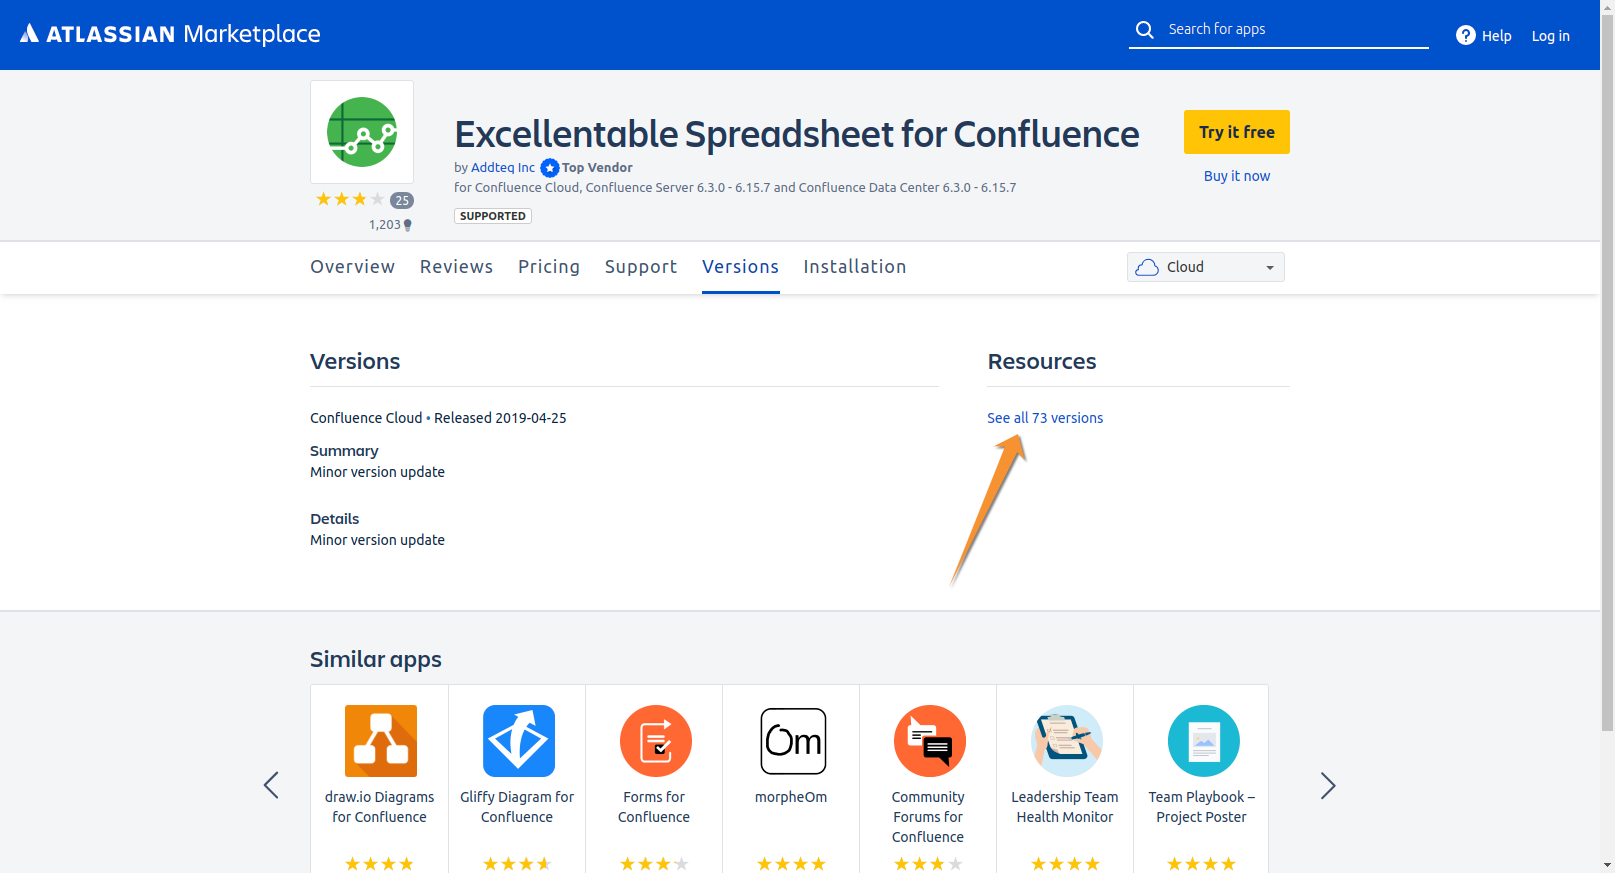1615x873 pixels.
Task: Click the Team Playbook – Project Poster title
Action: (x=1202, y=807)
